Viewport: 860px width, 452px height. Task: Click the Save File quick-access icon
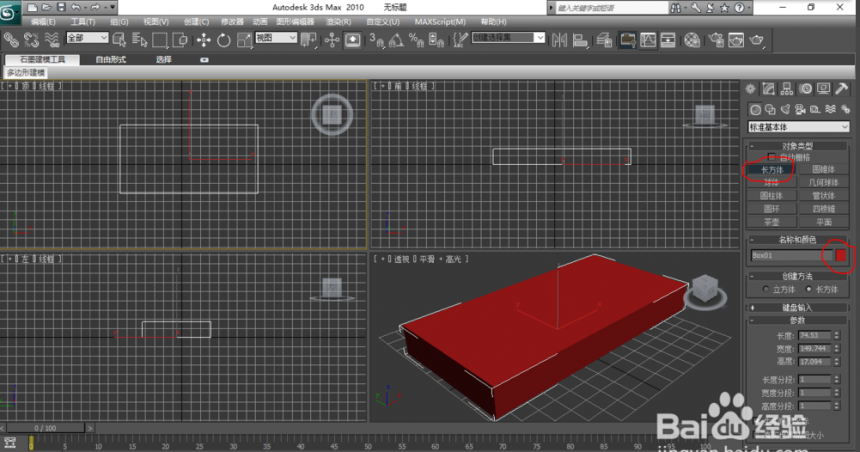point(61,7)
